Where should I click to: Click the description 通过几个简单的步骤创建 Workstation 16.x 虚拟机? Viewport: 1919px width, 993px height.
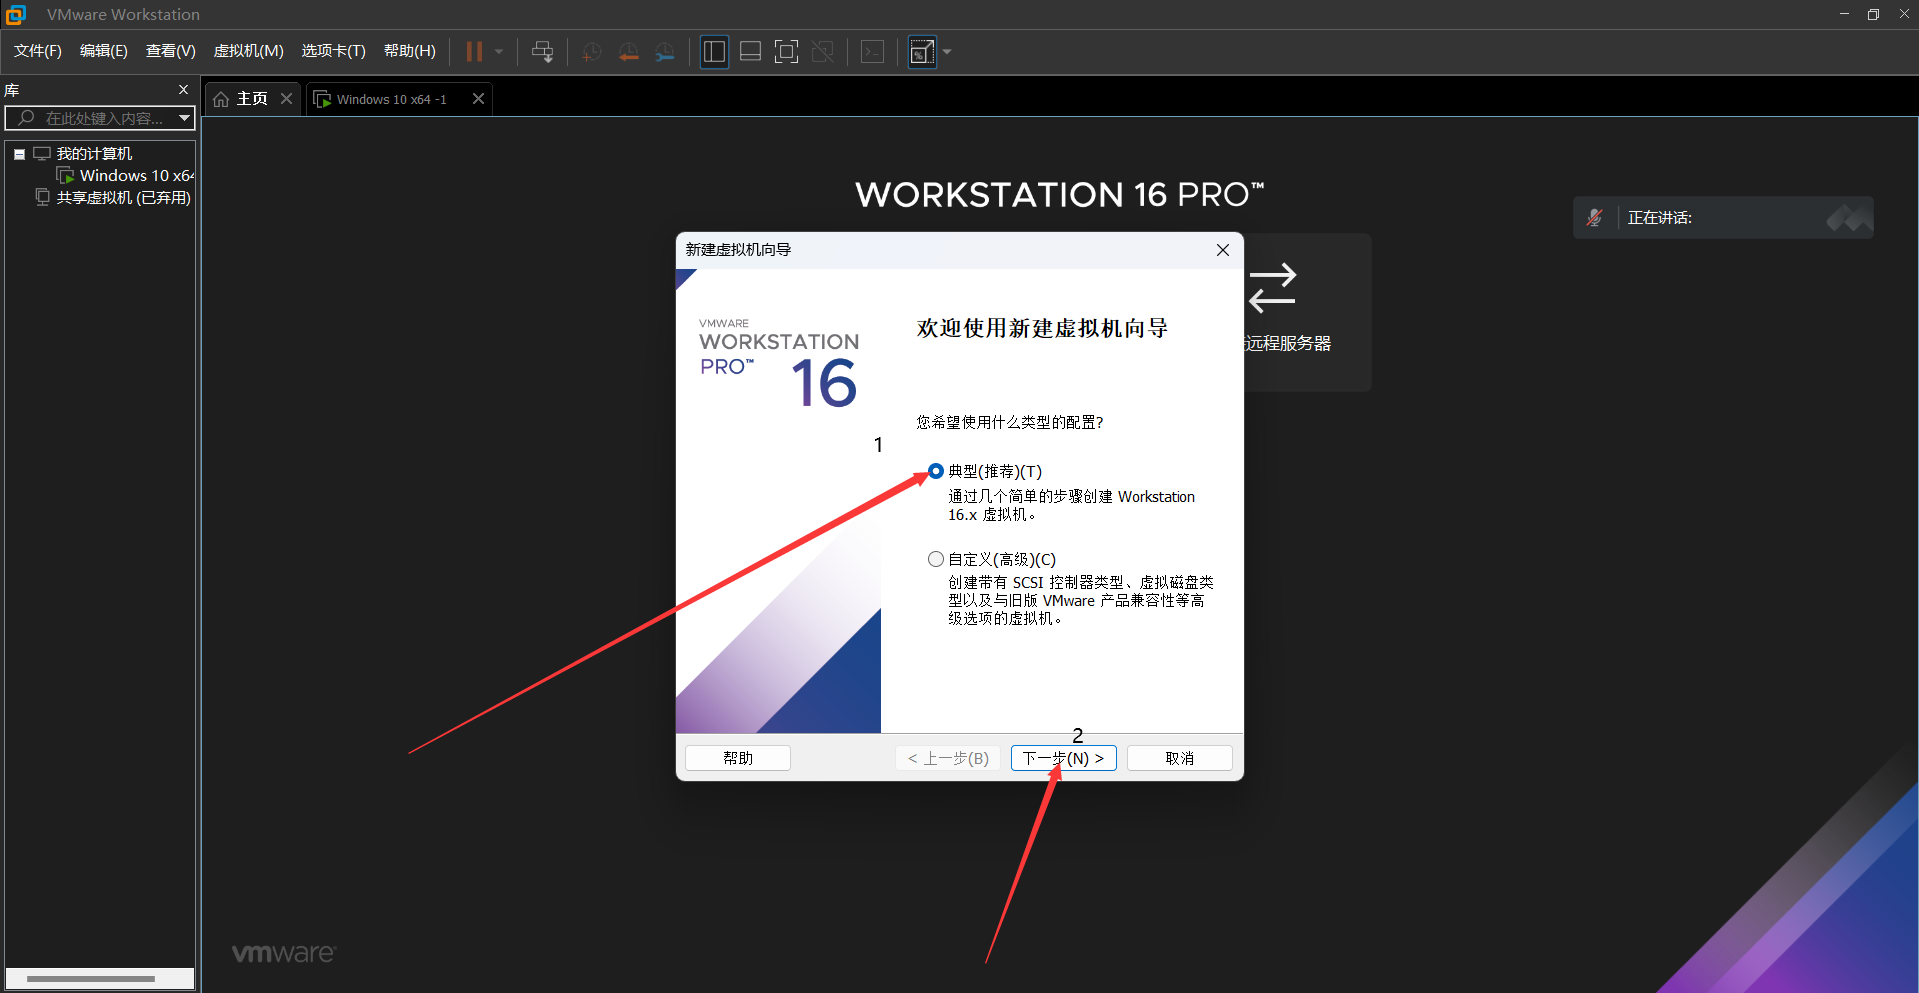(x=1071, y=505)
